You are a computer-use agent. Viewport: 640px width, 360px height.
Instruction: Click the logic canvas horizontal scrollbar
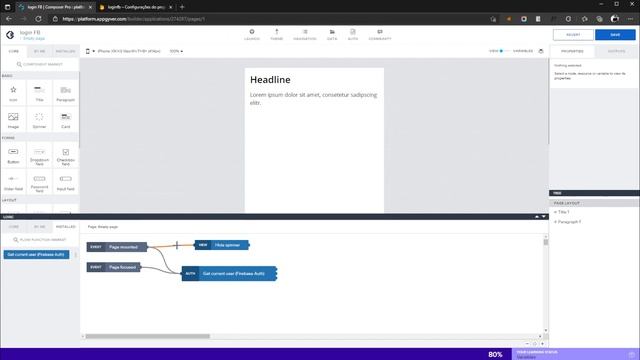[147, 336]
